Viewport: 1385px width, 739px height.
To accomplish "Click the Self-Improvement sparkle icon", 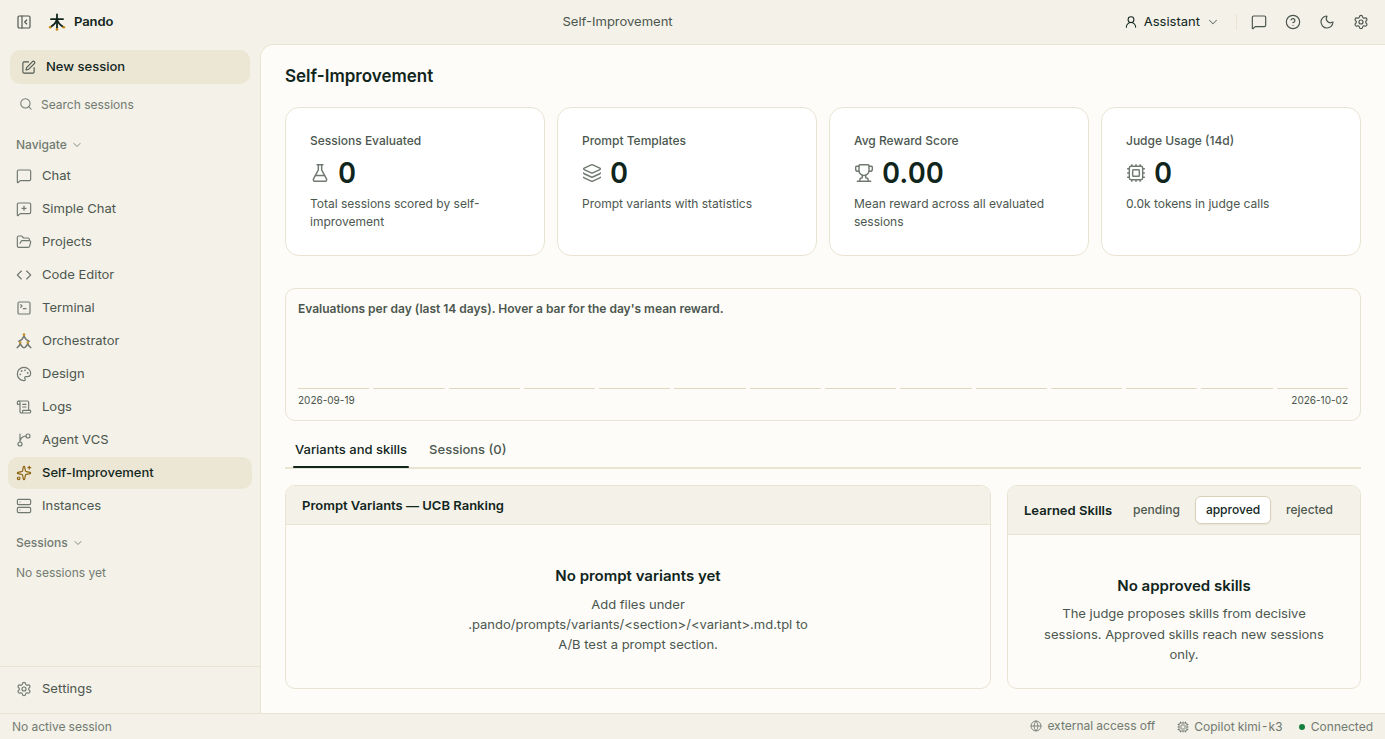I will [x=24, y=473].
